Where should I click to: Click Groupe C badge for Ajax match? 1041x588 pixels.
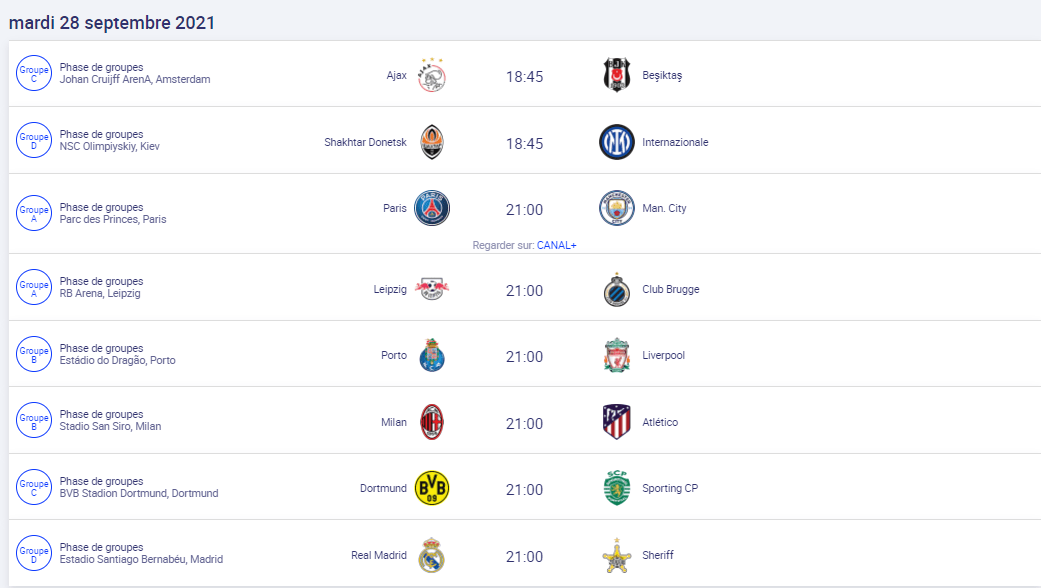coord(34,74)
